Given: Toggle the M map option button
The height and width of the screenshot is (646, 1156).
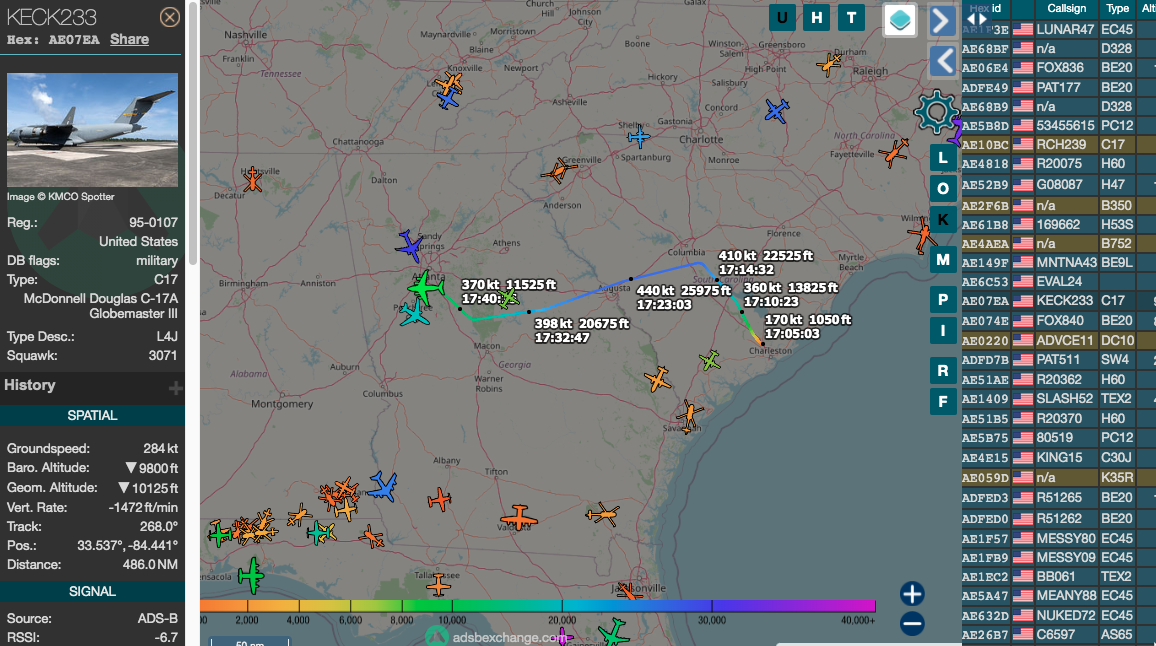Looking at the screenshot, I should [x=943, y=260].
